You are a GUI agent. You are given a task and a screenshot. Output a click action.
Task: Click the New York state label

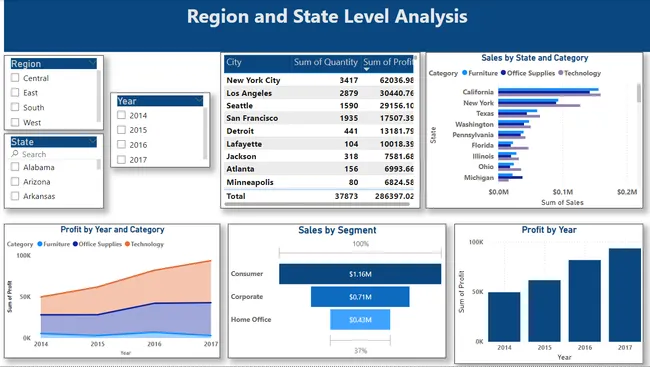(478, 103)
